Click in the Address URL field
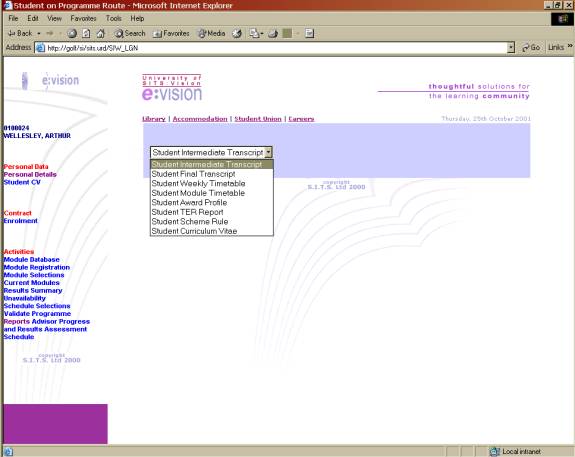575x457 pixels. (x=275, y=48)
